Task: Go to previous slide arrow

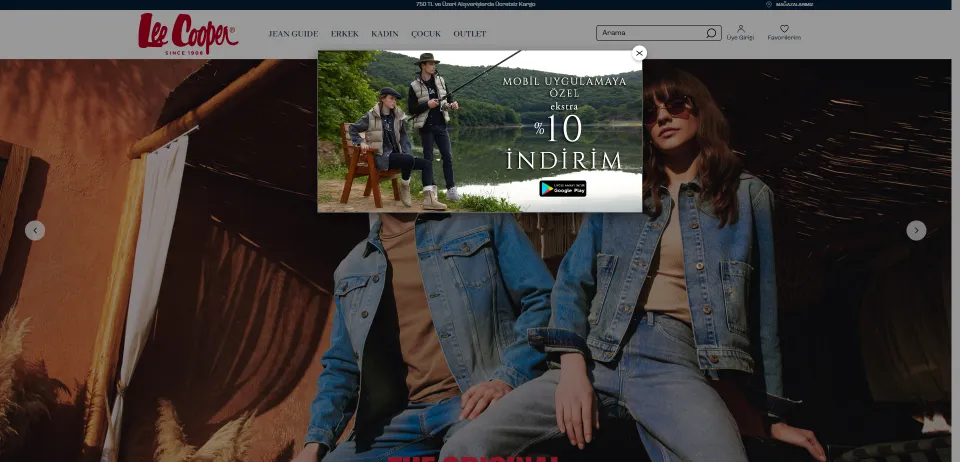Action: click(x=35, y=231)
